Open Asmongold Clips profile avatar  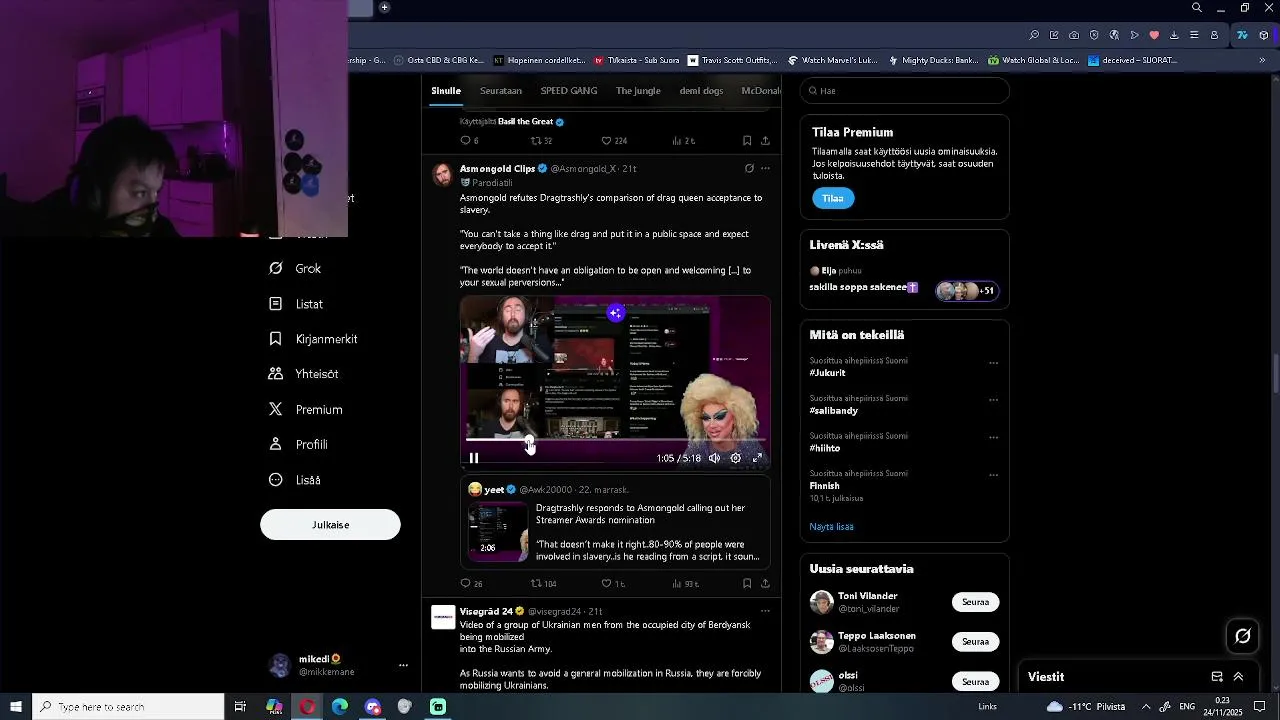443,174
